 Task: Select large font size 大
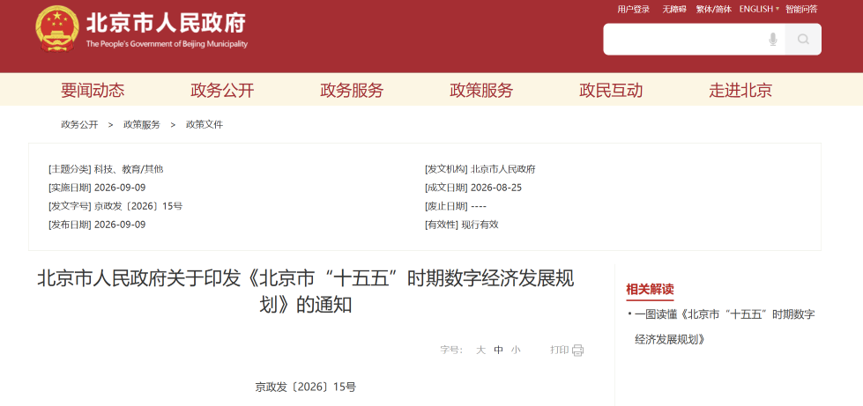tap(480, 350)
